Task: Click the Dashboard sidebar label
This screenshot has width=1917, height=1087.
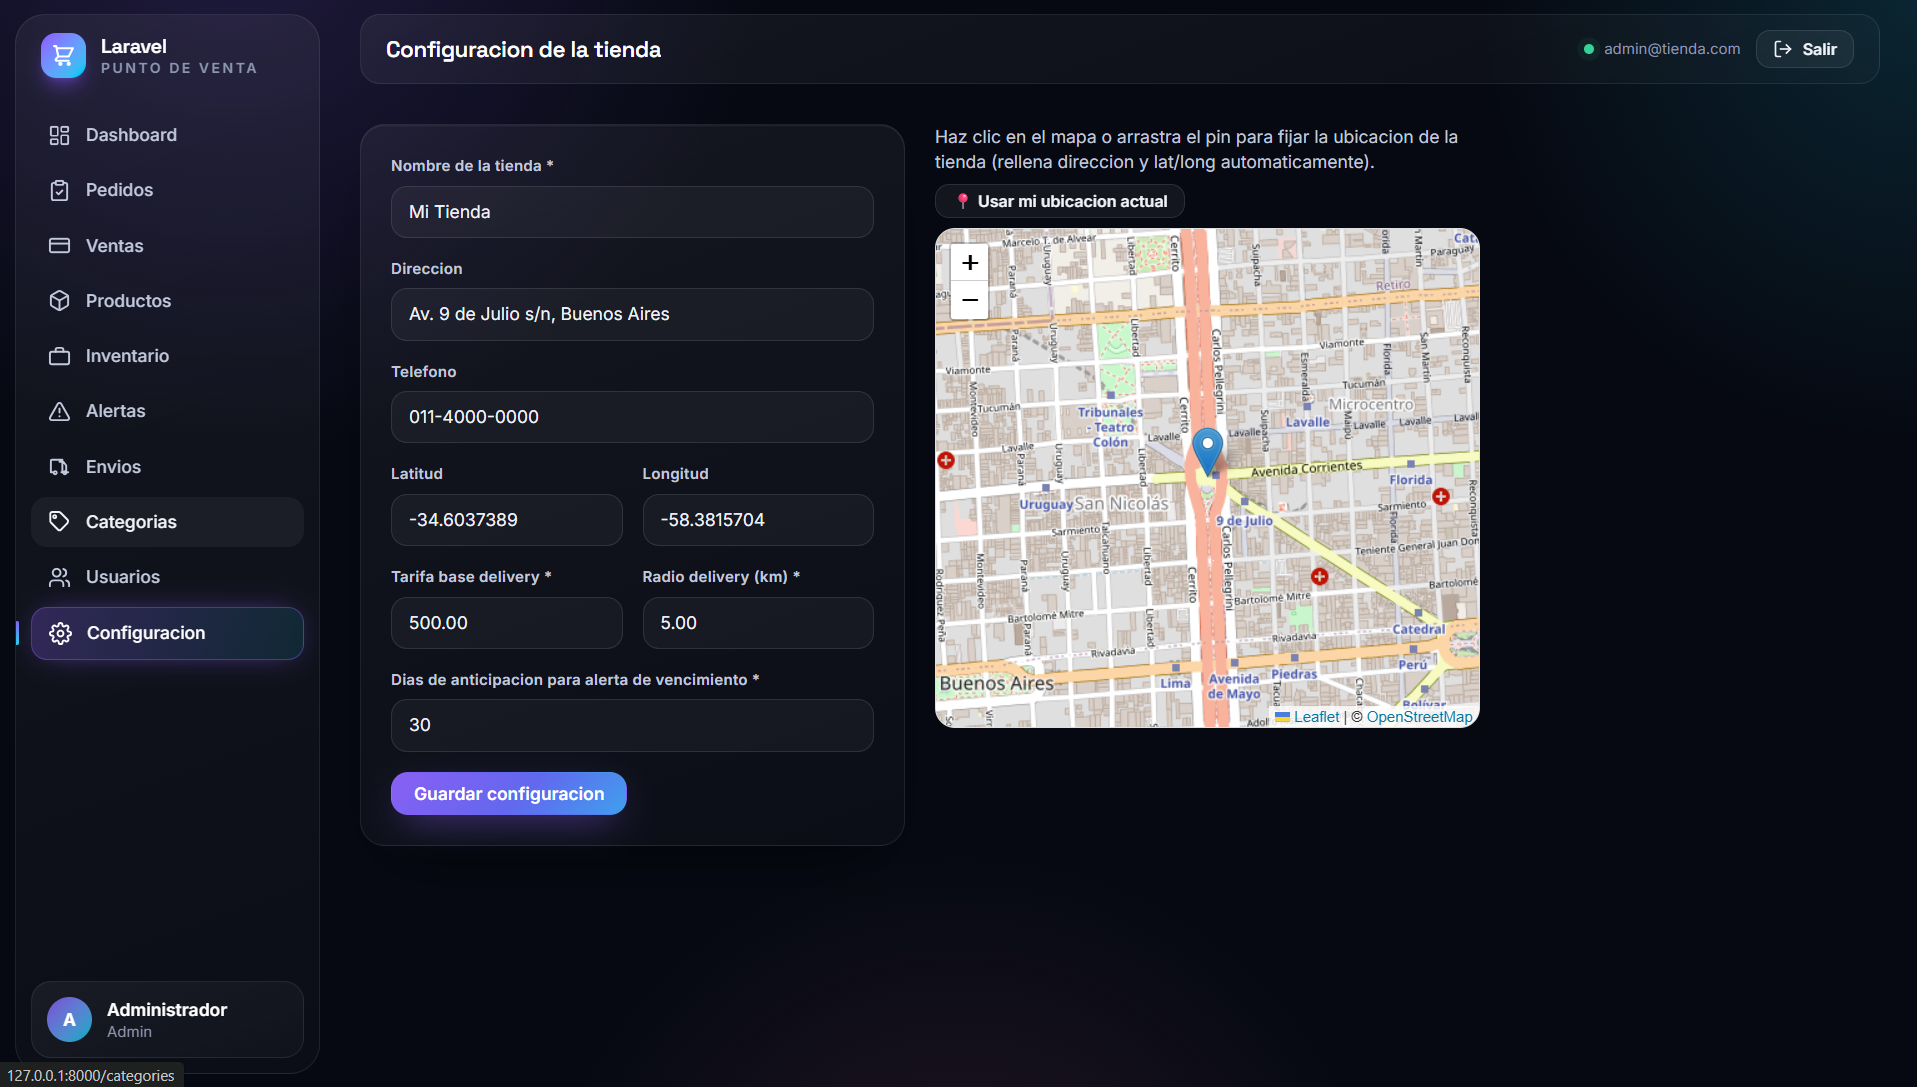Action: coord(131,135)
